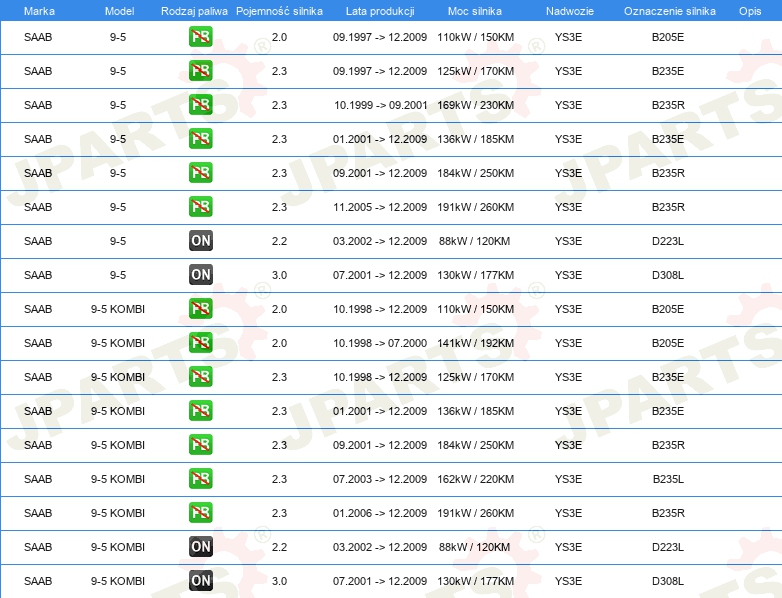
Task: Click YS3E body code in the 141kW/192KM row
Action: tap(569, 343)
